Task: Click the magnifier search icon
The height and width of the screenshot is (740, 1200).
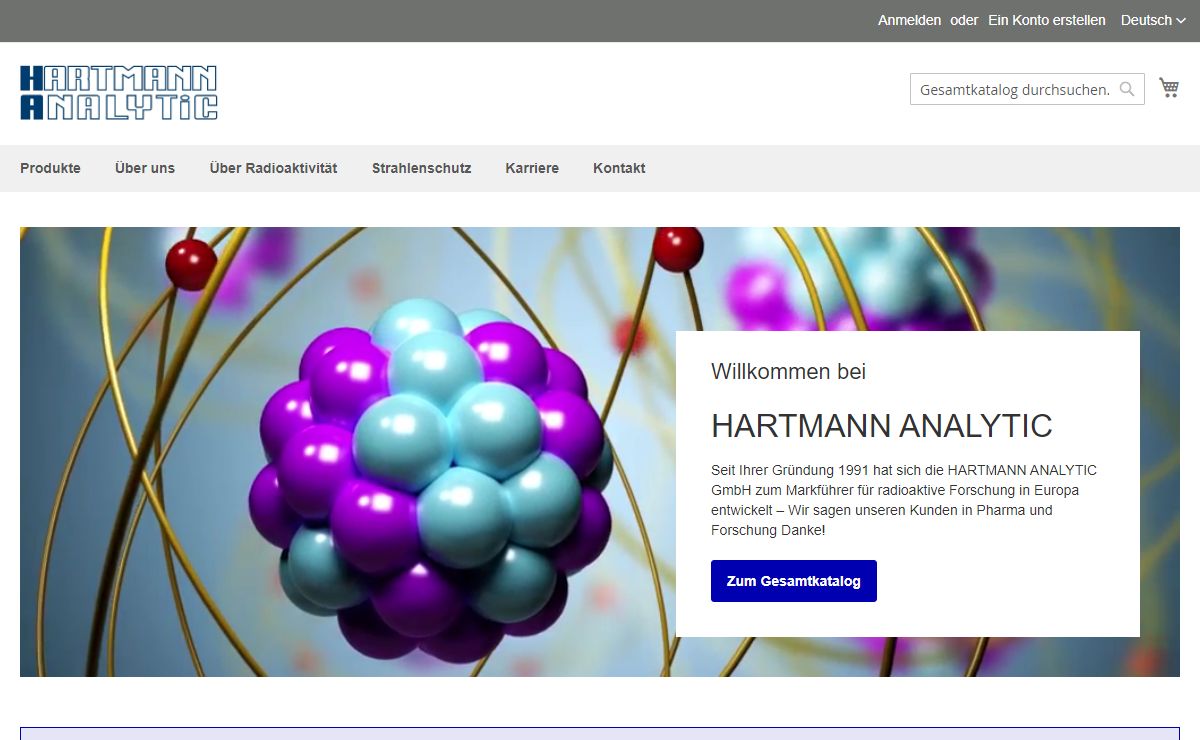Action: [1127, 89]
